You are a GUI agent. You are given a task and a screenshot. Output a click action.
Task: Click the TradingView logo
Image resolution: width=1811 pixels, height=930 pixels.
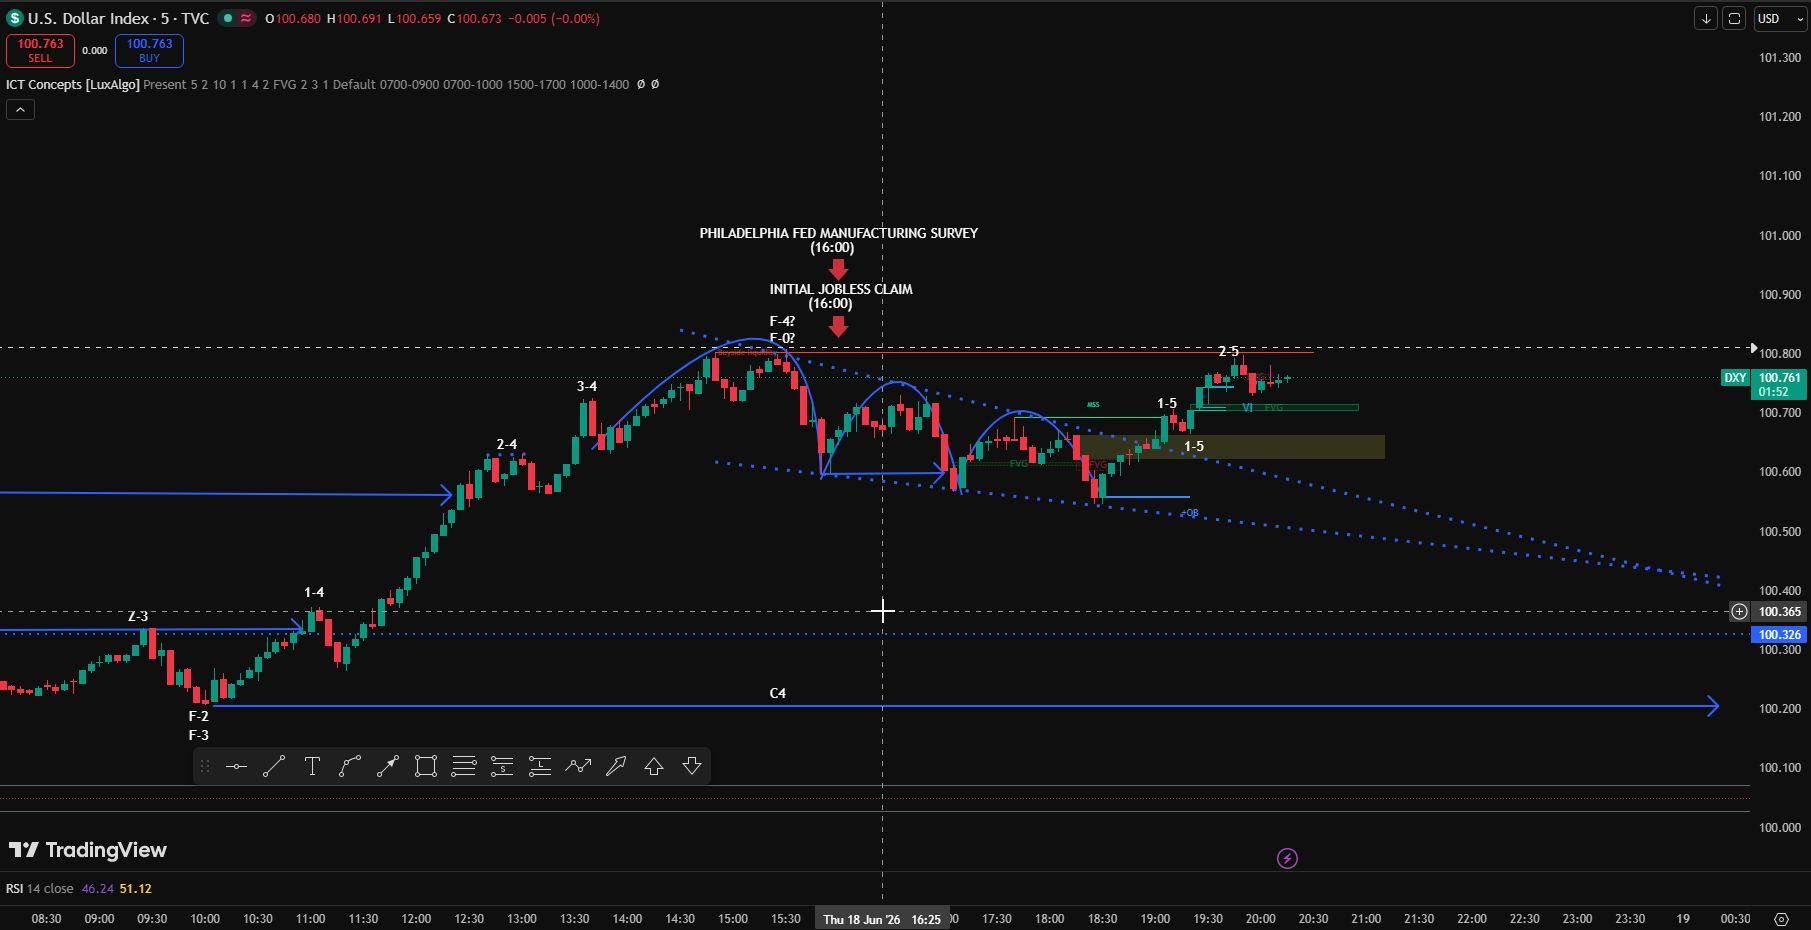click(88, 850)
